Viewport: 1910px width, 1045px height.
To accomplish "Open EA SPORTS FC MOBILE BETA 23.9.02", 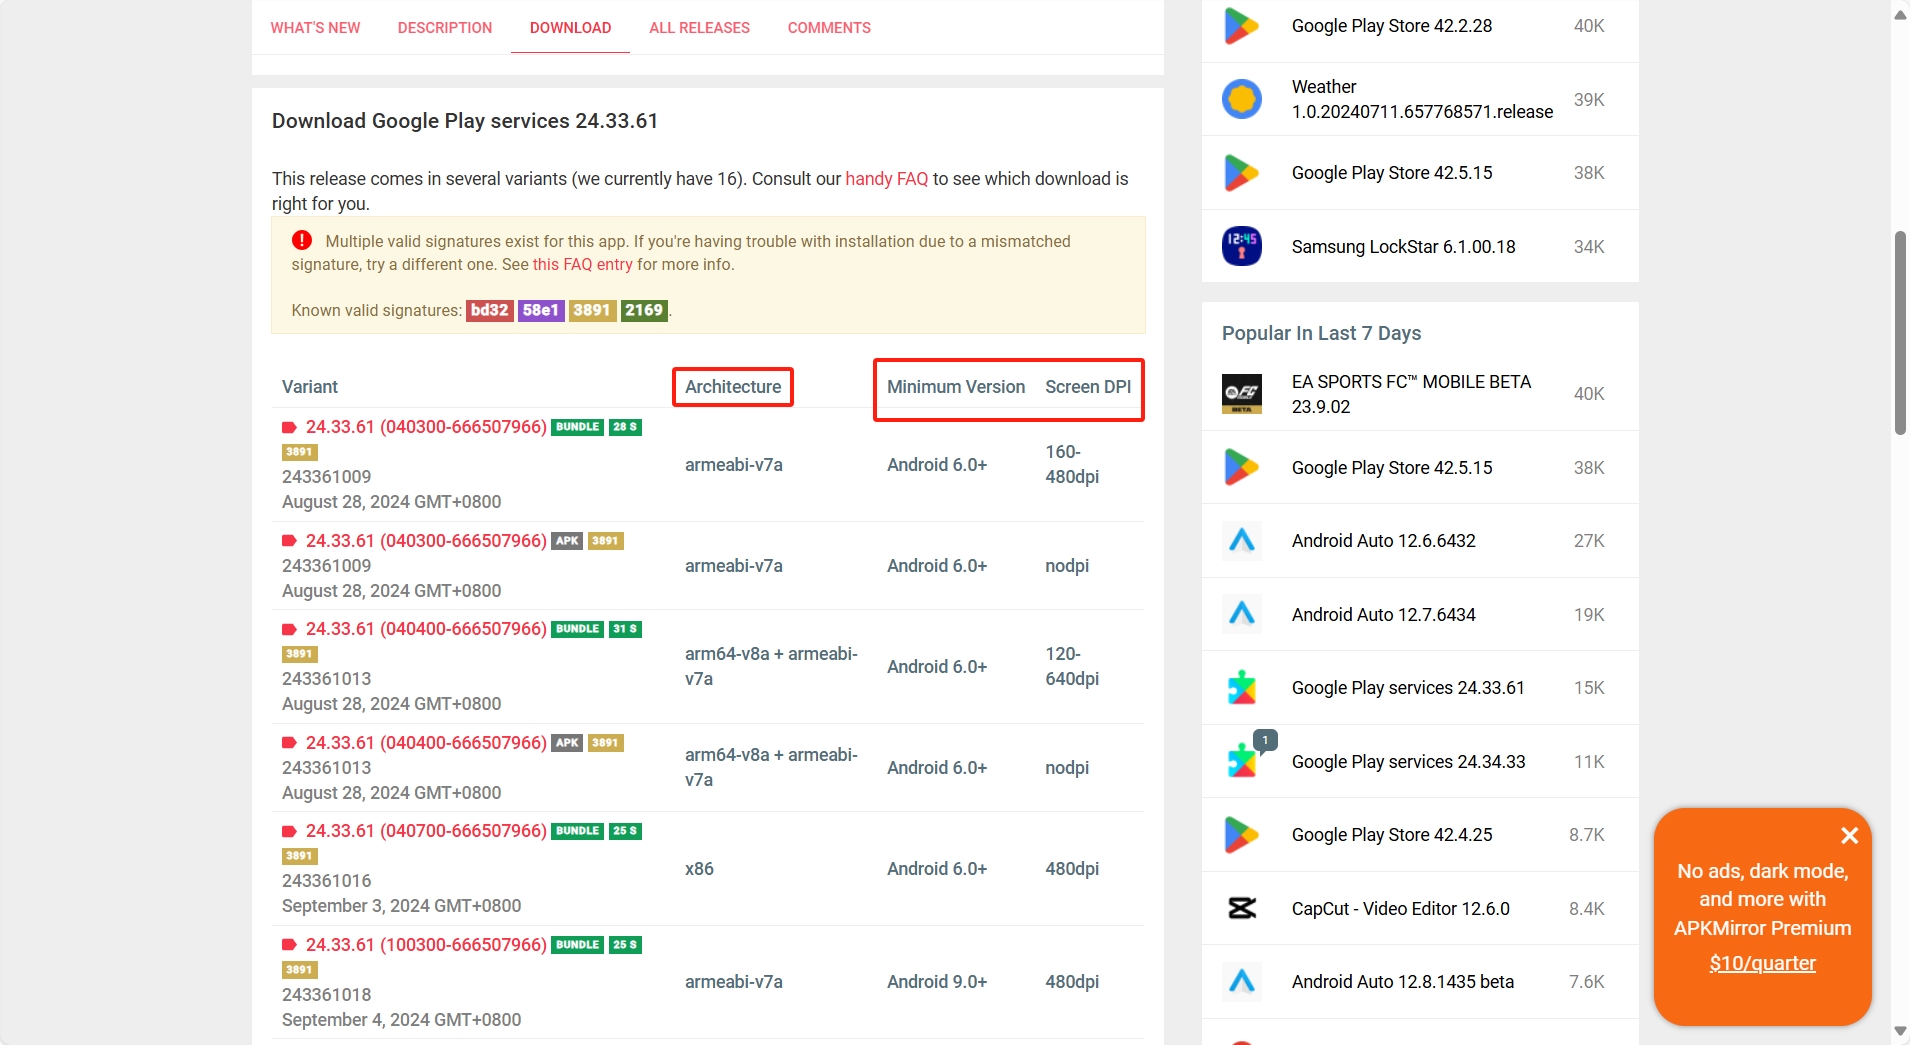I will pos(1411,394).
